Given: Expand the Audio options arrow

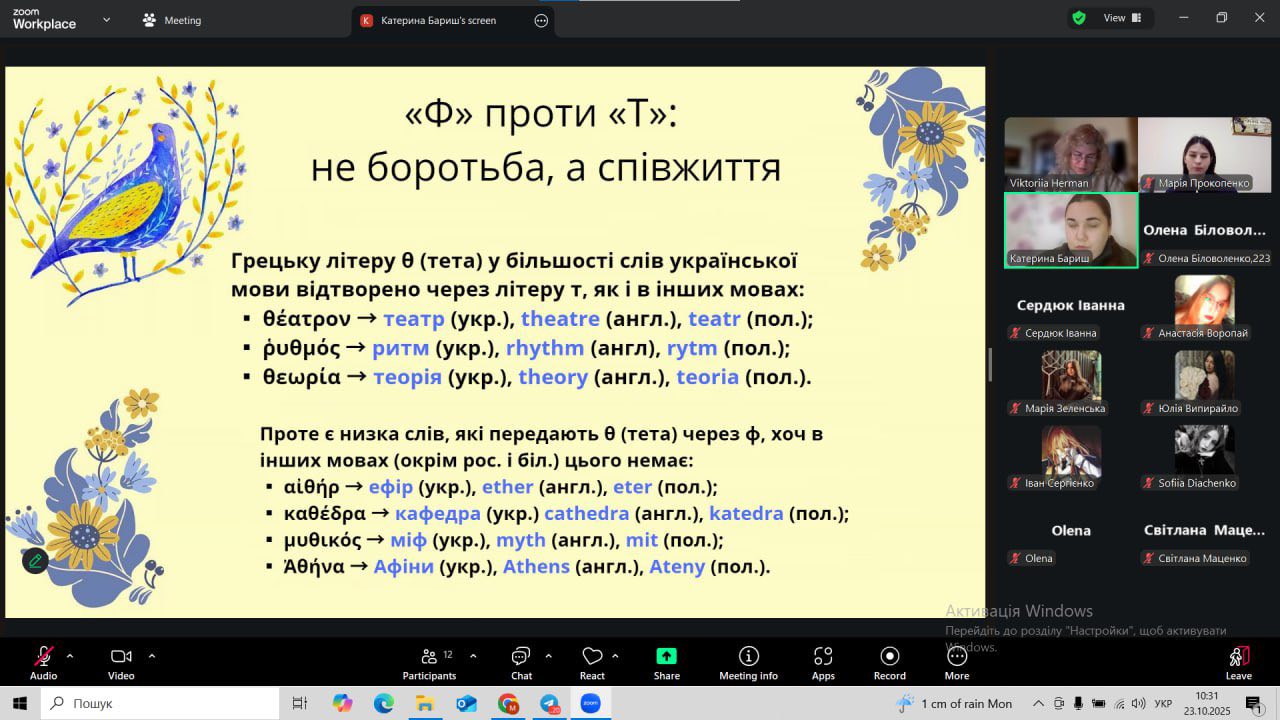Looking at the screenshot, I should (70, 656).
